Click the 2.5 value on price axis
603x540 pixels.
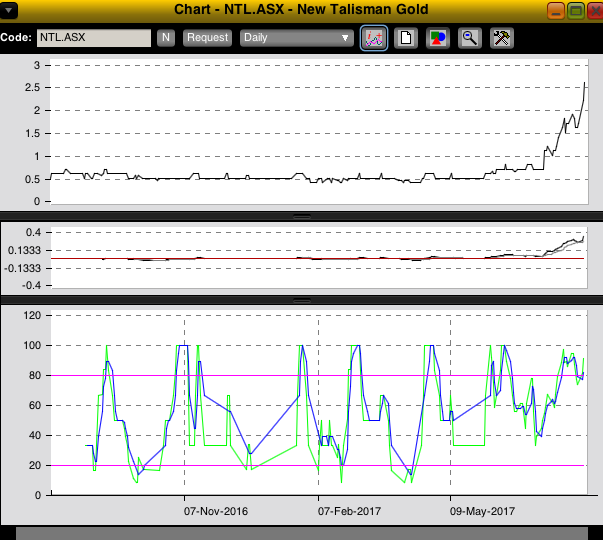coord(32,88)
